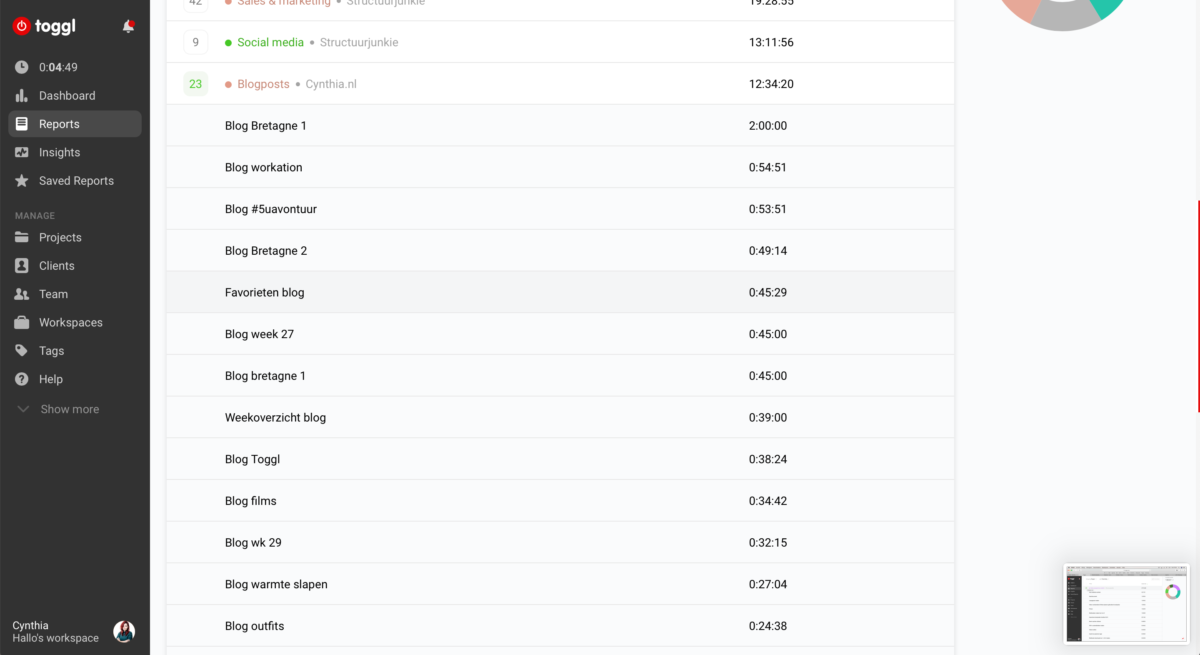This screenshot has height=655, width=1200.
Task: Open Projects folder icon
Action: click(22, 238)
